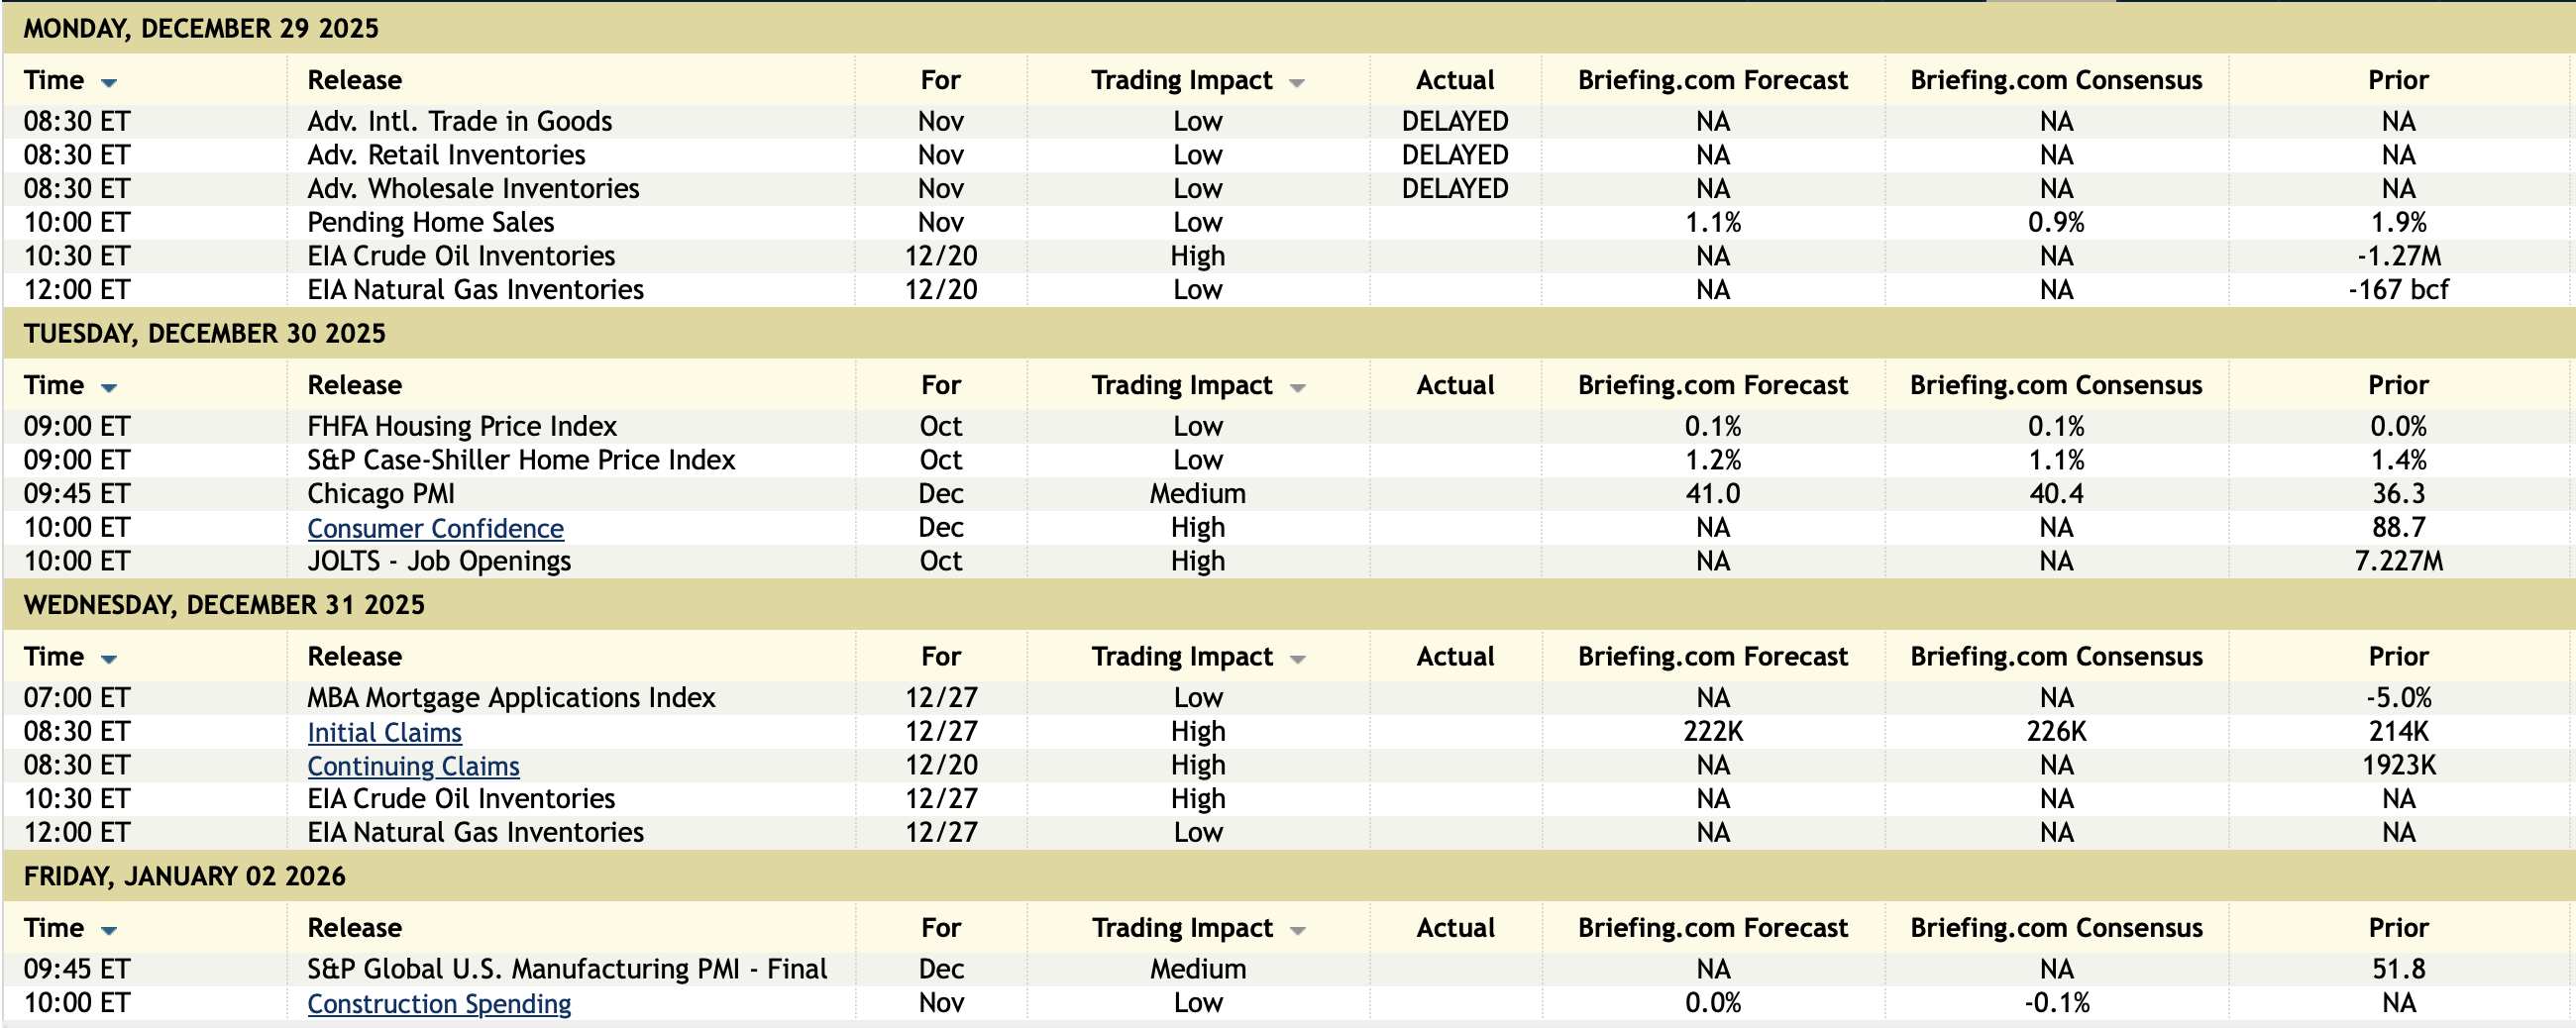Click the Time column header under Monday
The width and height of the screenshot is (2576, 1028).
point(54,80)
